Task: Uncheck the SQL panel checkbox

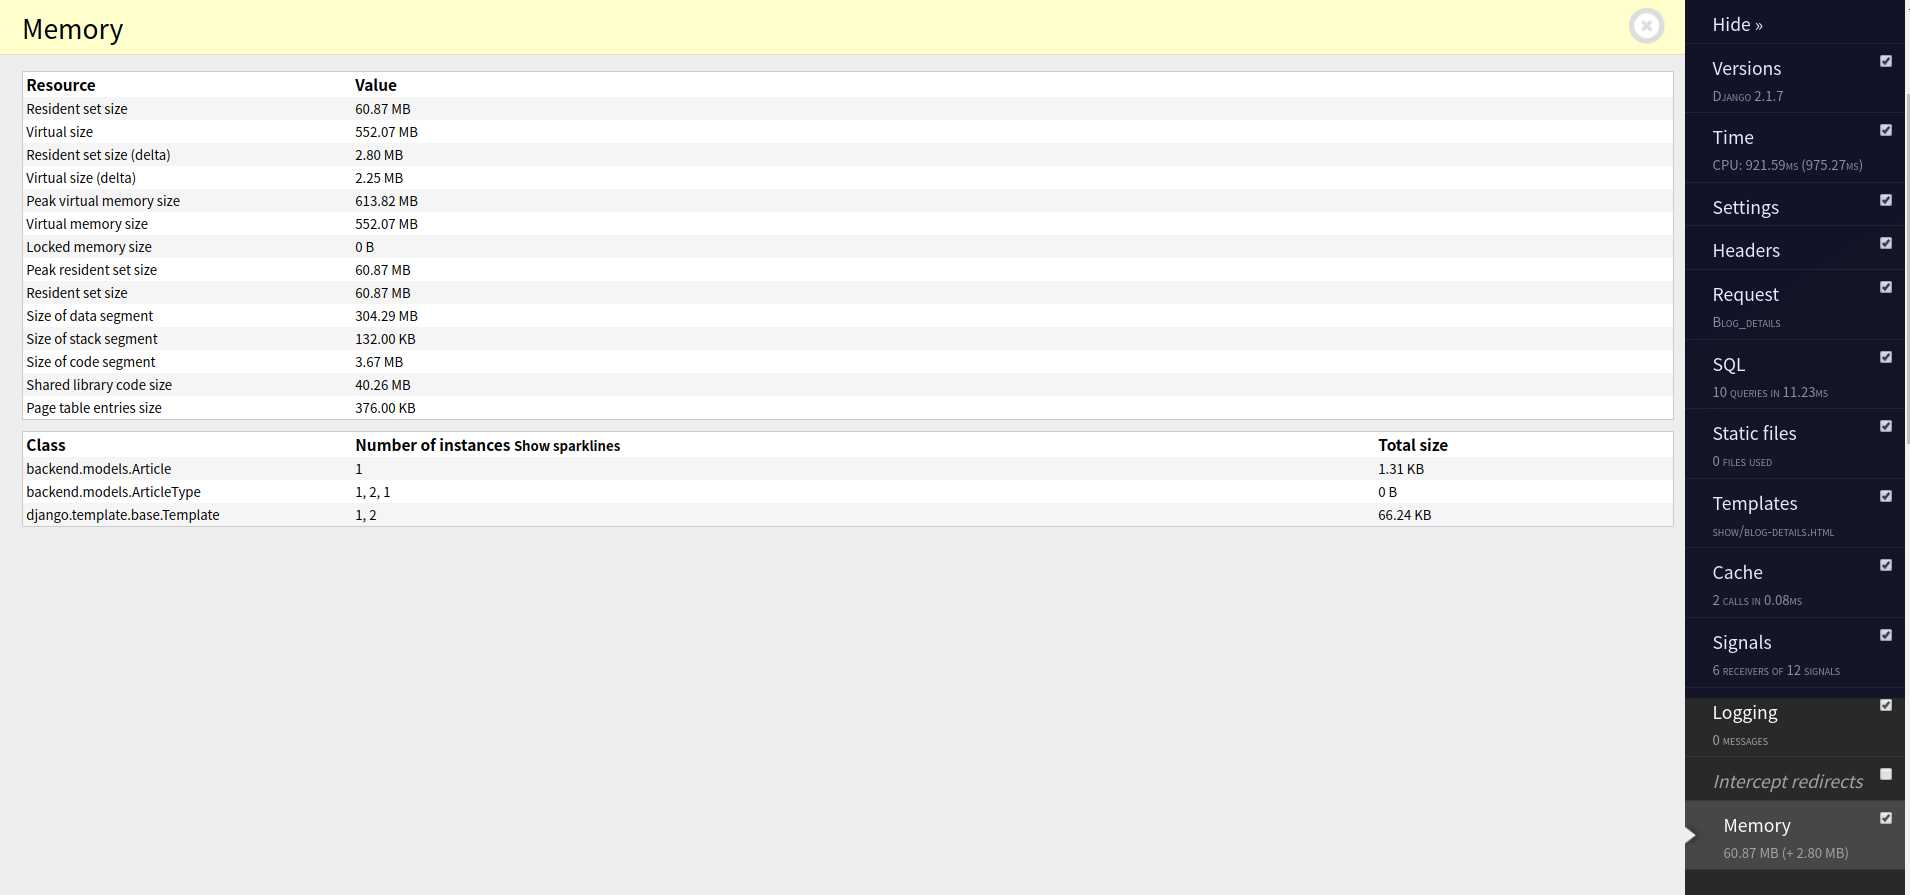Action: (x=1886, y=357)
